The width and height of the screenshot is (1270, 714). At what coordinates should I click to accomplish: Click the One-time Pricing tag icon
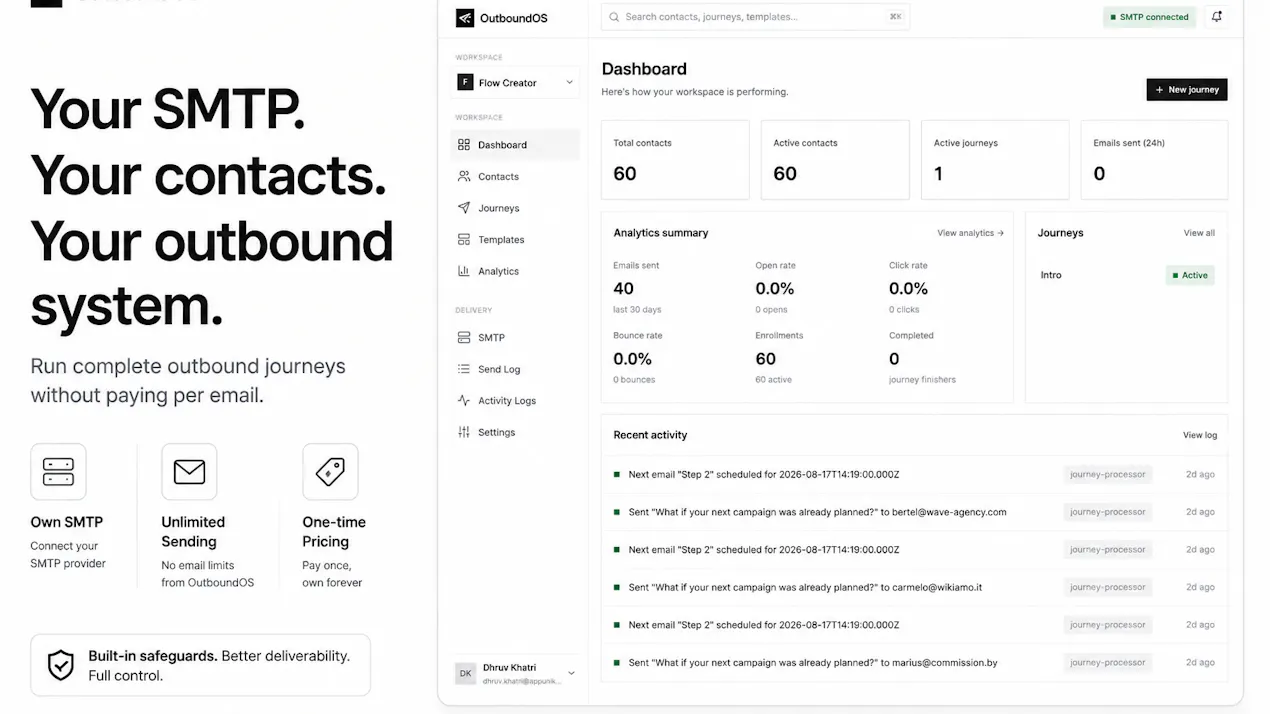tap(330, 472)
